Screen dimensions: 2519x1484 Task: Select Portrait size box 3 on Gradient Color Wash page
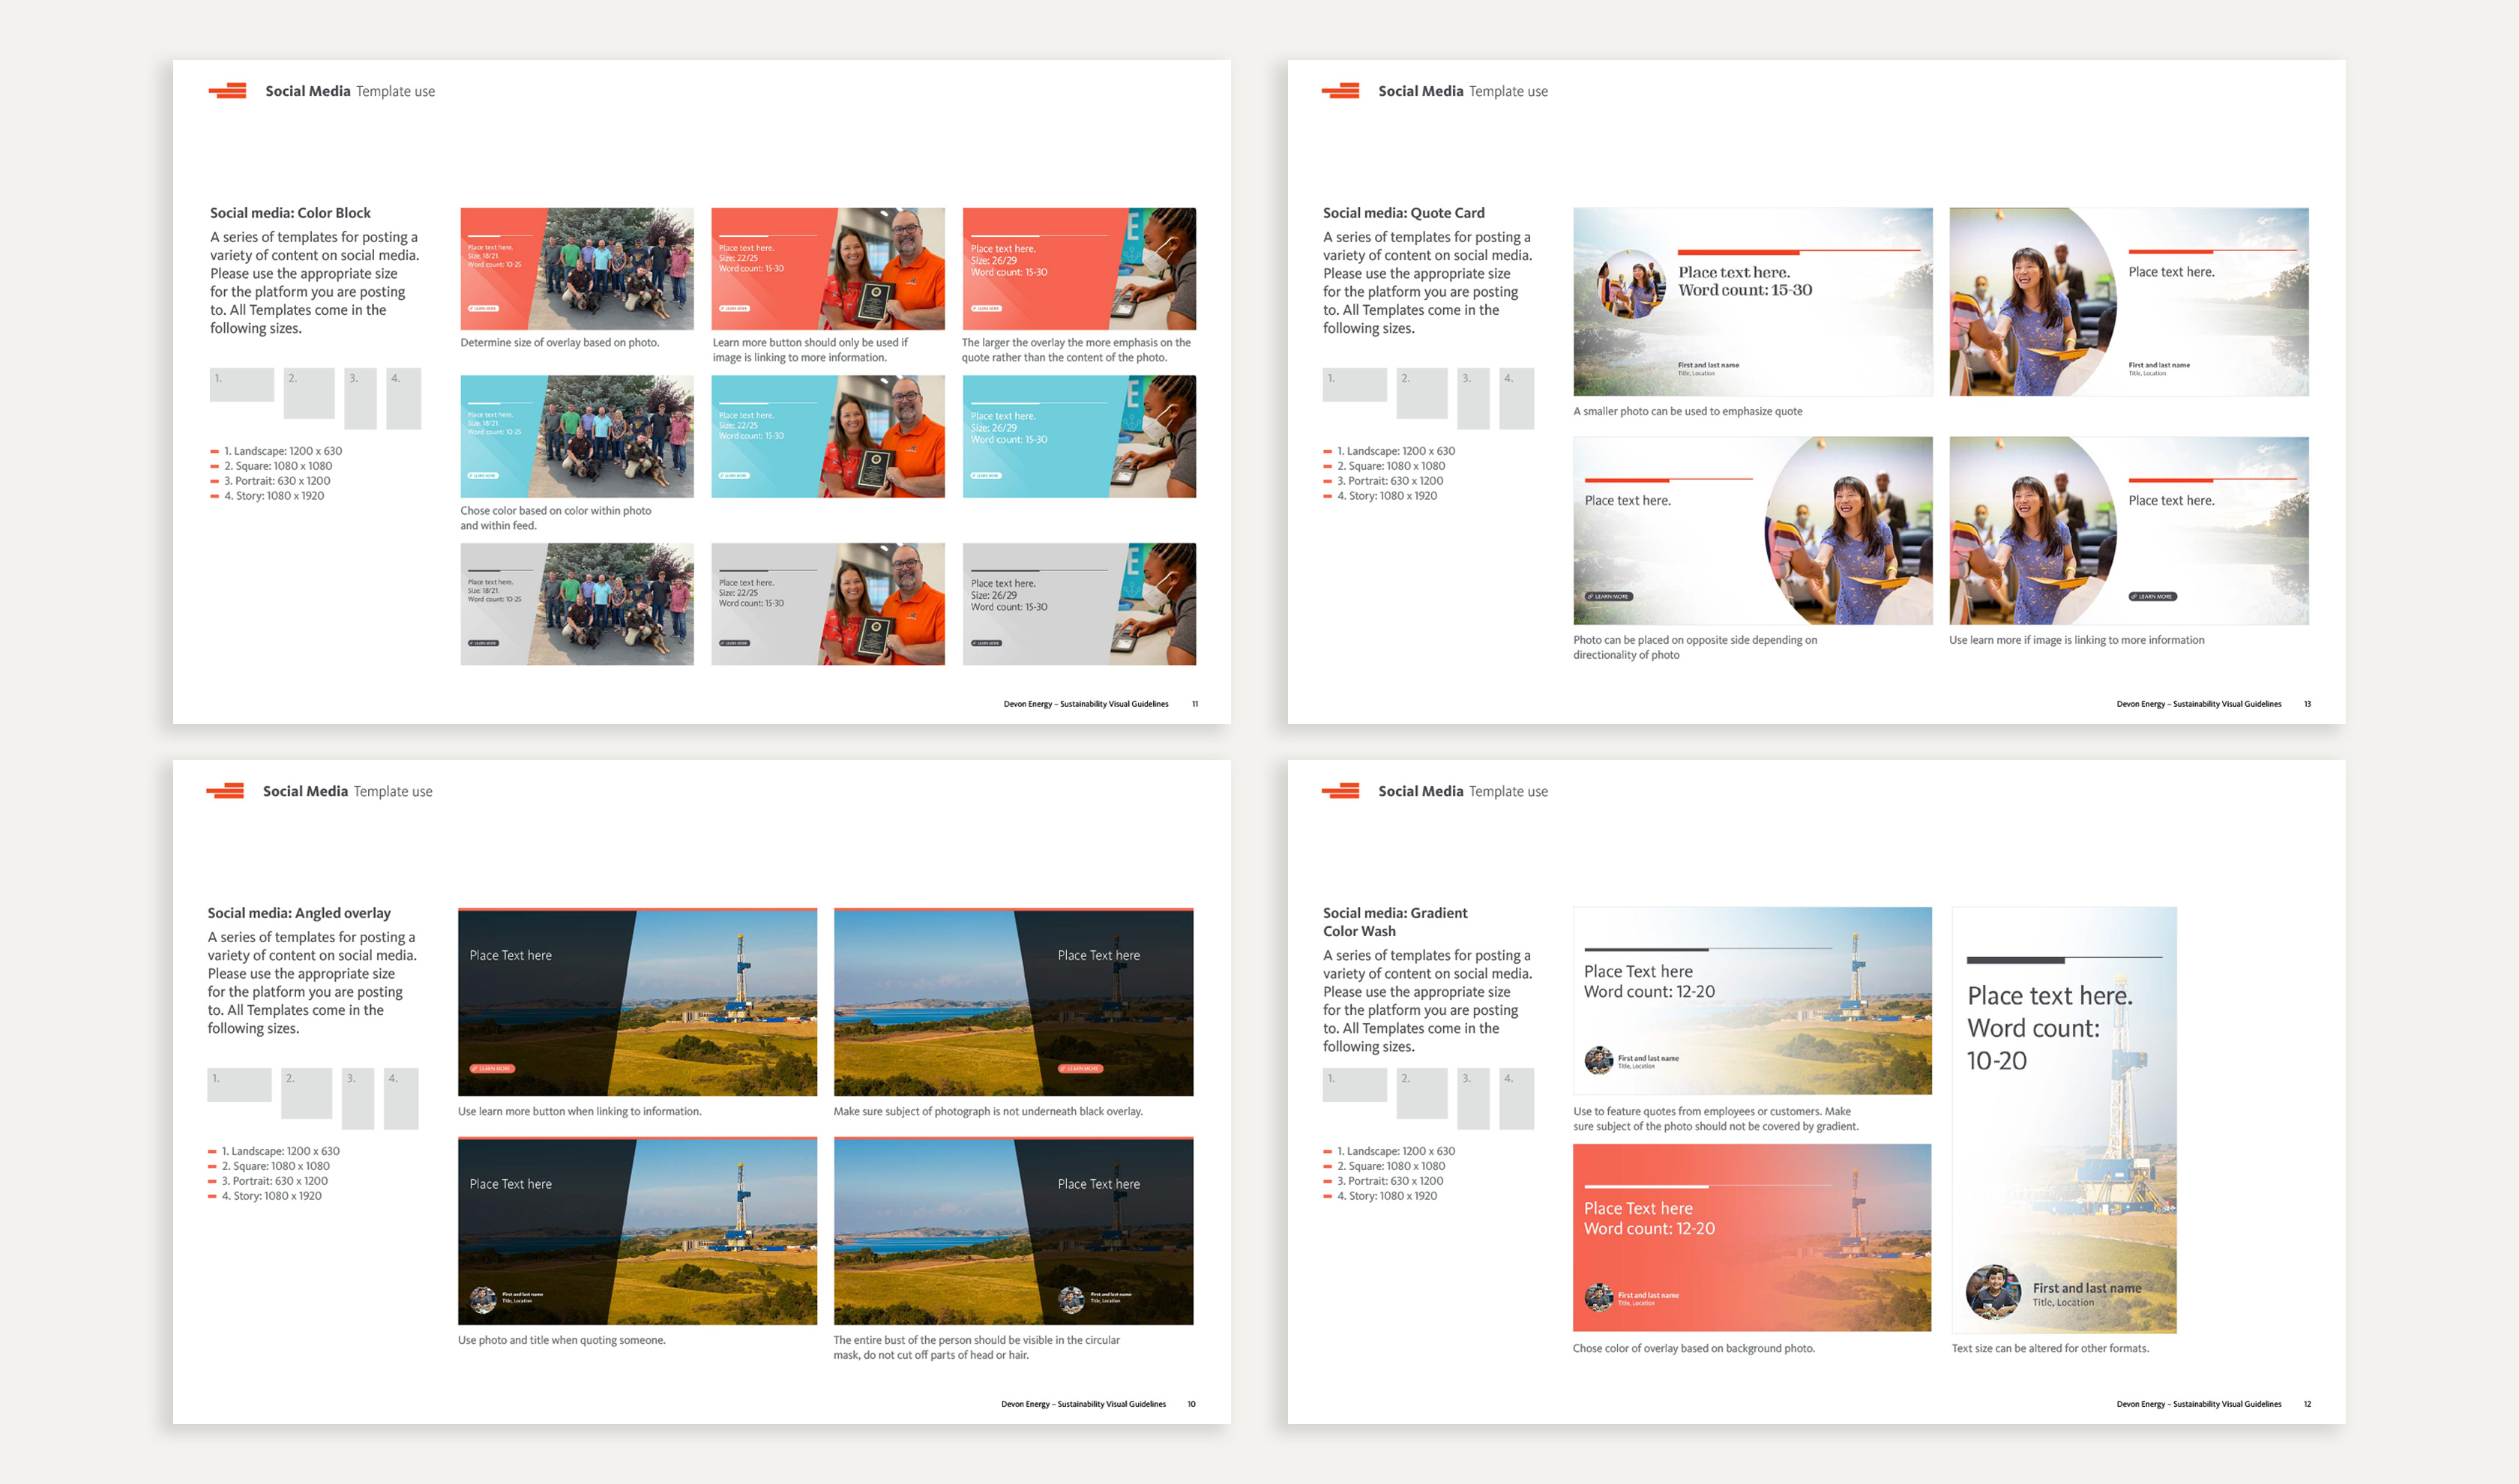1473,1098
